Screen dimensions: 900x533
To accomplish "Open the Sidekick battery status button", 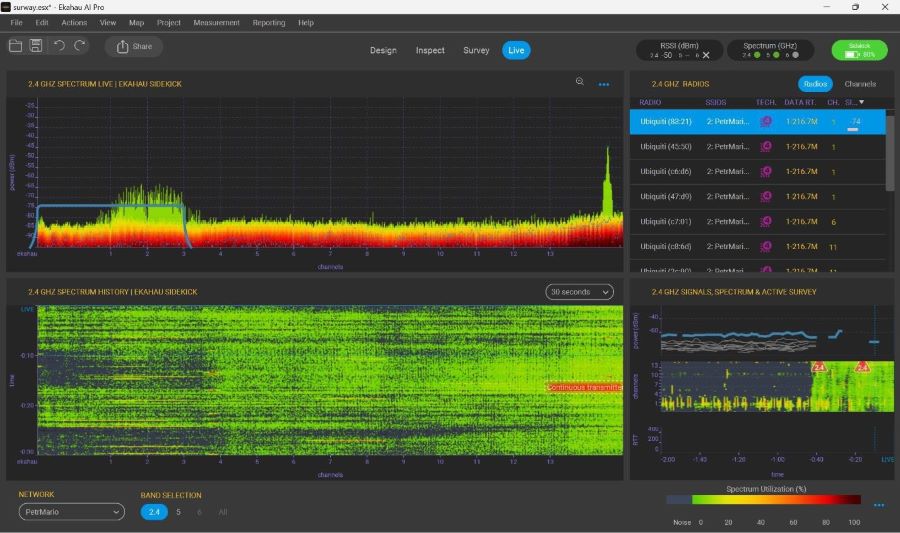I will [859, 50].
